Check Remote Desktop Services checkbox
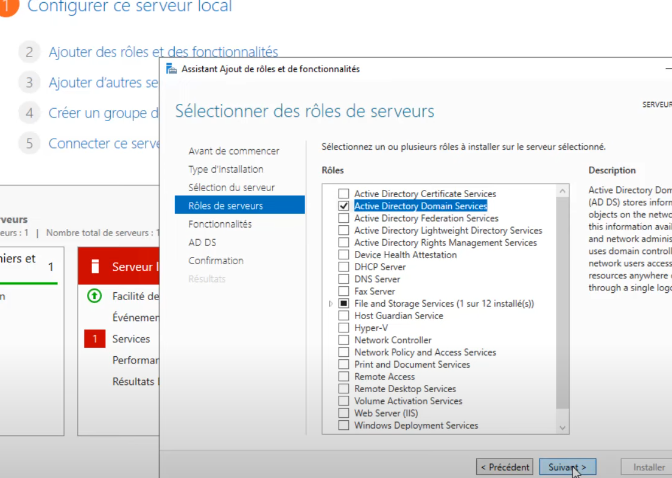 (343, 389)
